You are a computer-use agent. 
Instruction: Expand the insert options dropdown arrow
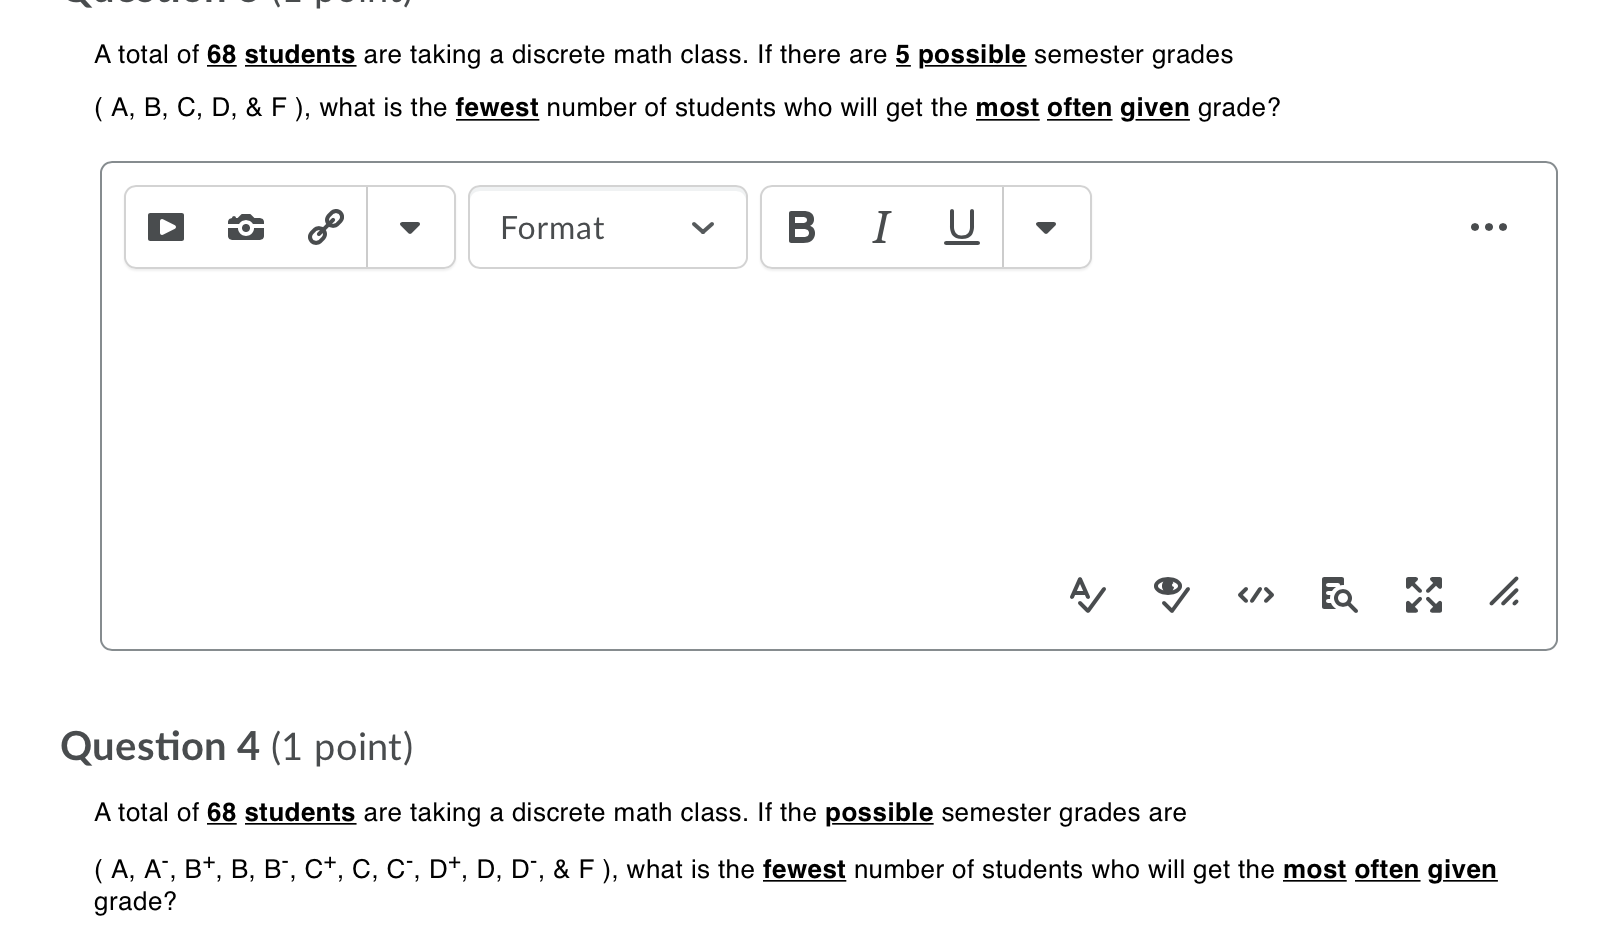410,227
